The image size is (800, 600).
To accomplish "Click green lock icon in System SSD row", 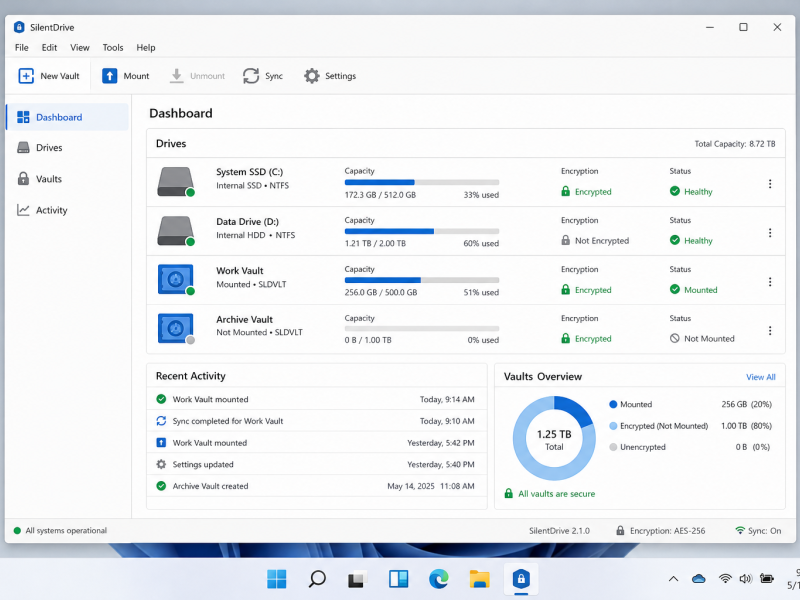I will [565, 191].
